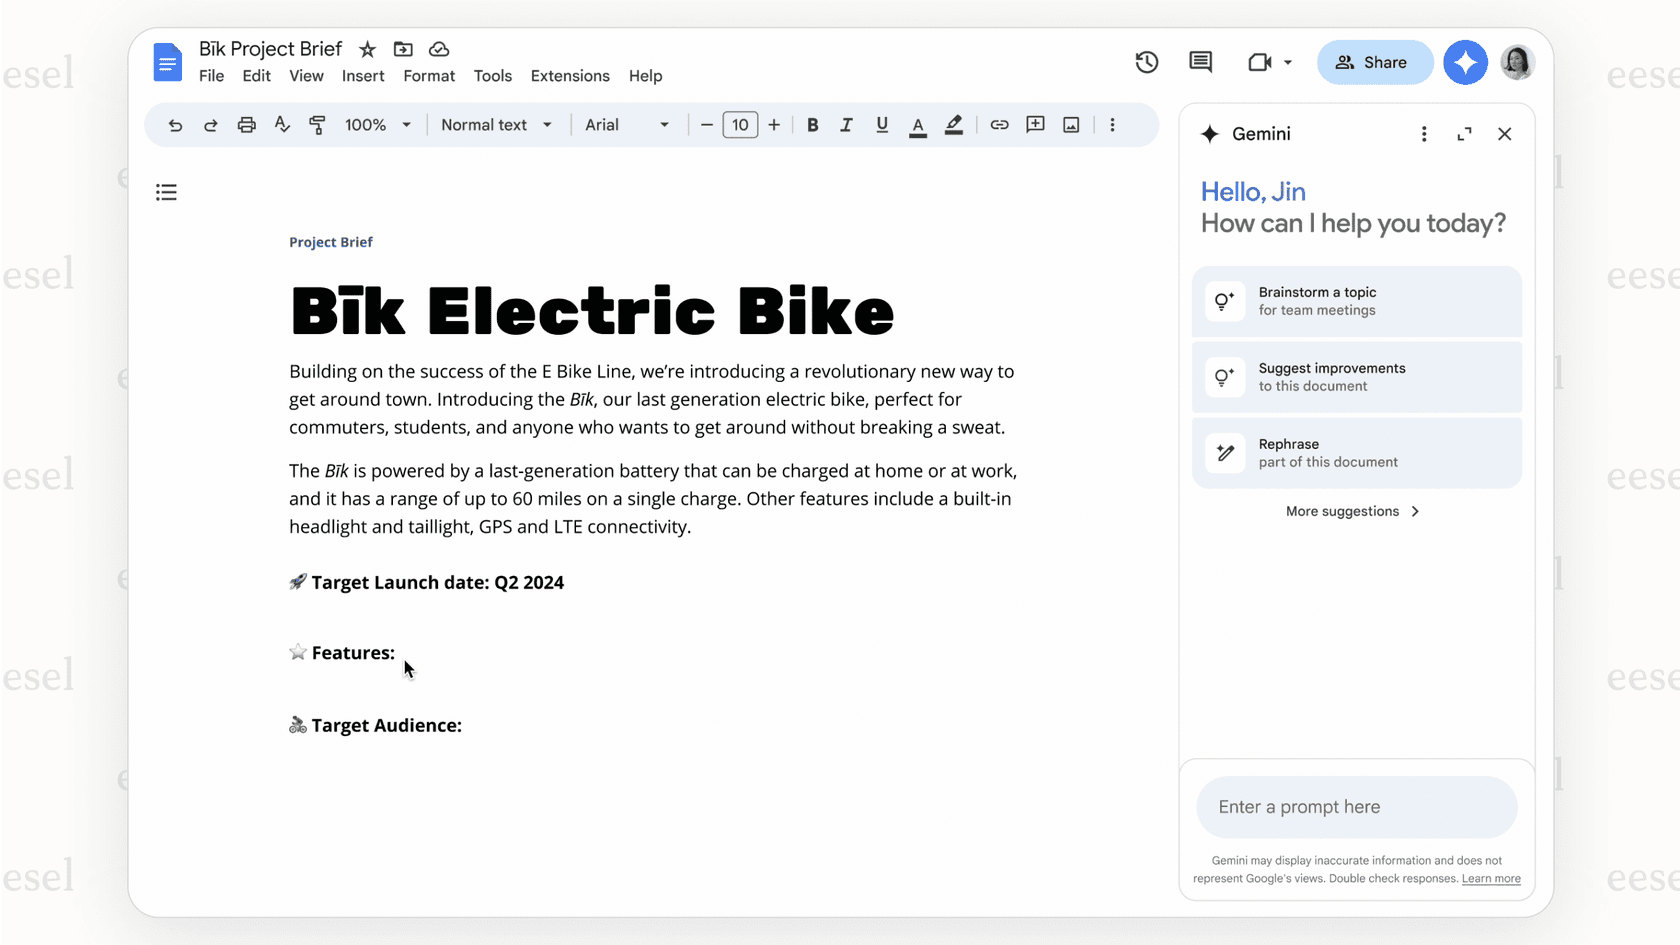Open version history clock icon
The width and height of the screenshot is (1680, 945).
pyautogui.click(x=1146, y=62)
